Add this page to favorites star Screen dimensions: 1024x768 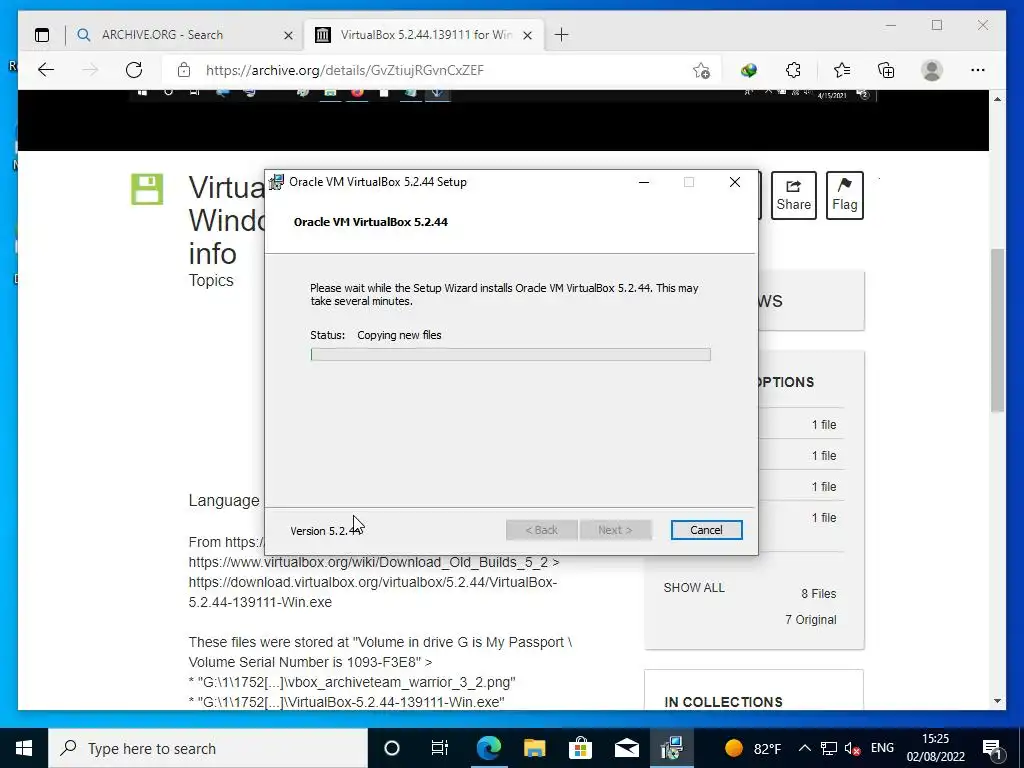coord(701,70)
